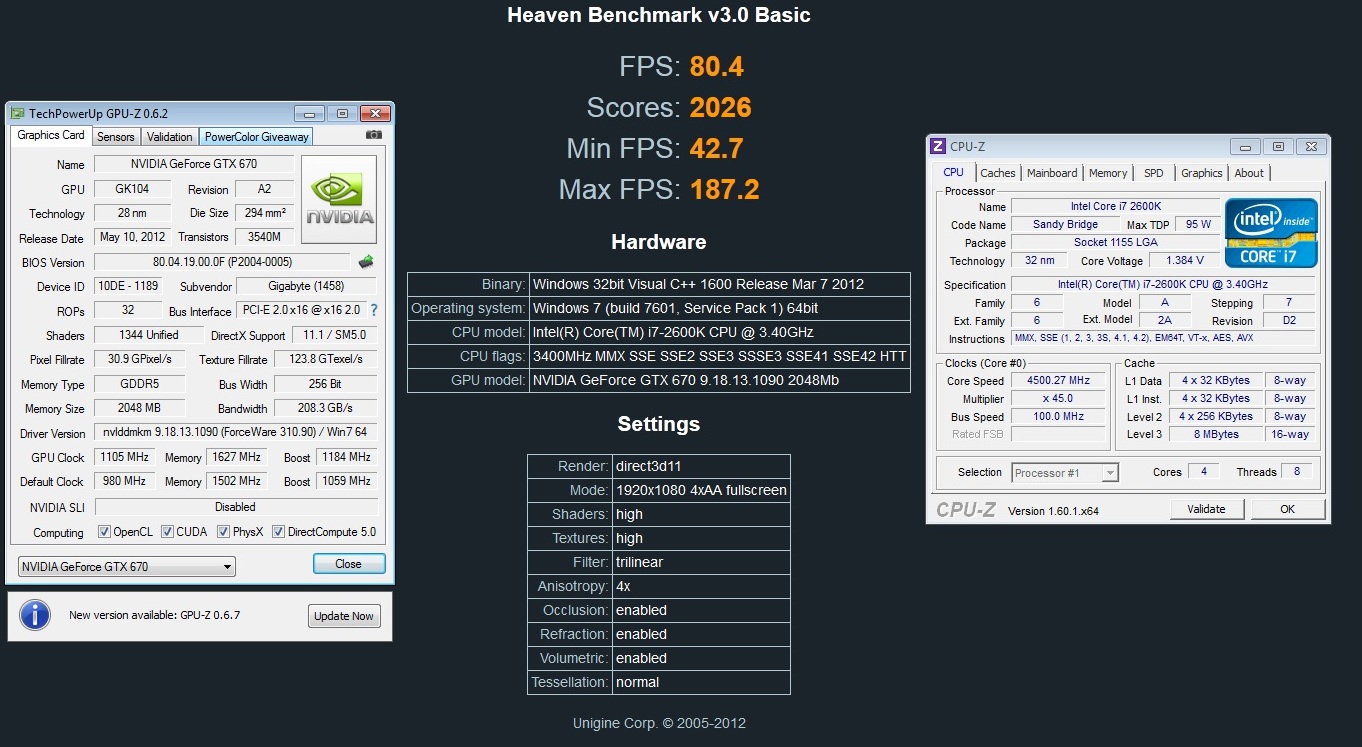Select the CPU tab in CPU-Z
The height and width of the screenshot is (747, 1362).
[954, 172]
